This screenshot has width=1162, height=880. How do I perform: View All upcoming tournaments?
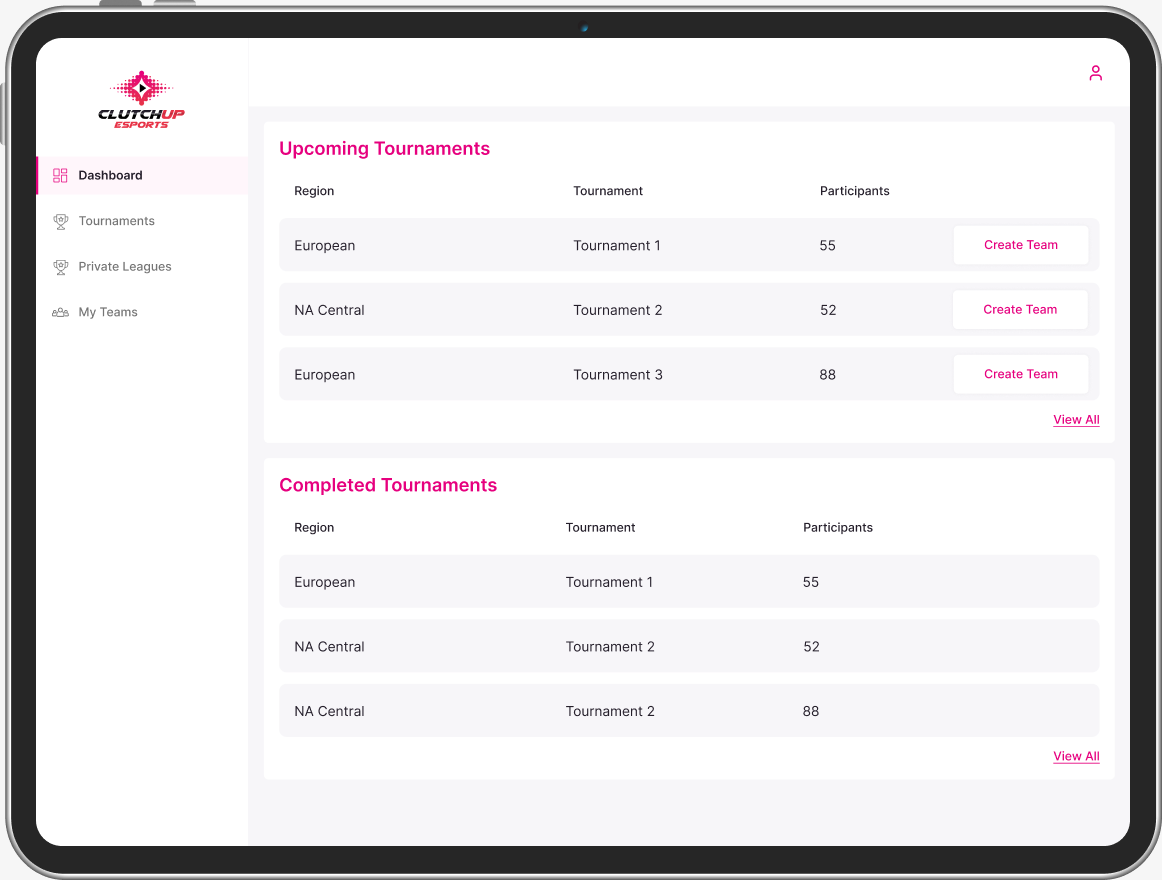[1076, 420]
